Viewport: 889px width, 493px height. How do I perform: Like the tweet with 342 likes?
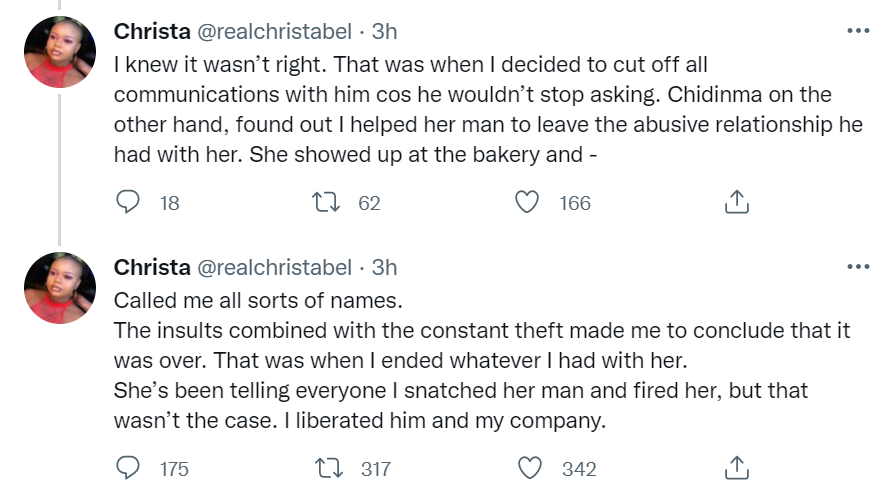(x=530, y=468)
